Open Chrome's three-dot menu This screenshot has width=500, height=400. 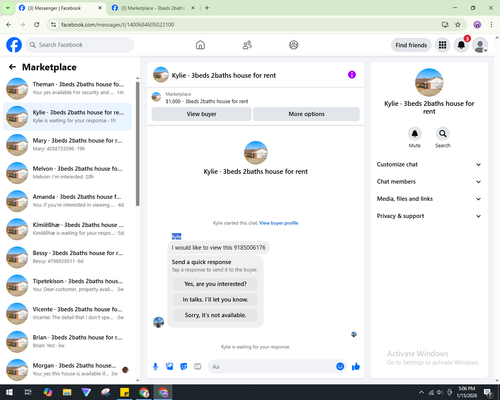(x=491, y=25)
